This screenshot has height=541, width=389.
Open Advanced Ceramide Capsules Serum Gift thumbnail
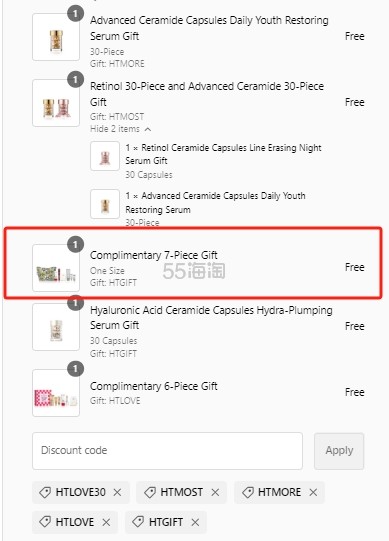point(56,37)
